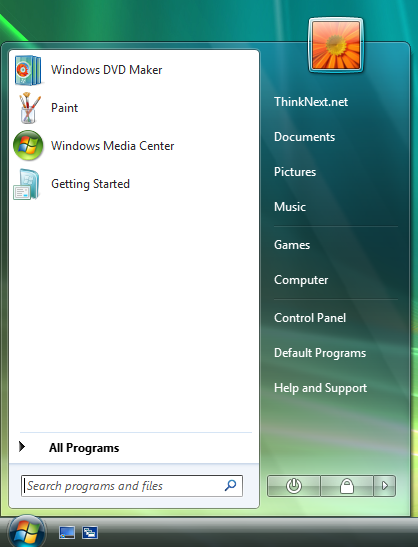The height and width of the screenshot is (547, 418).
Task: Open shutdown options arrow menu
Action: click(385, 486)
